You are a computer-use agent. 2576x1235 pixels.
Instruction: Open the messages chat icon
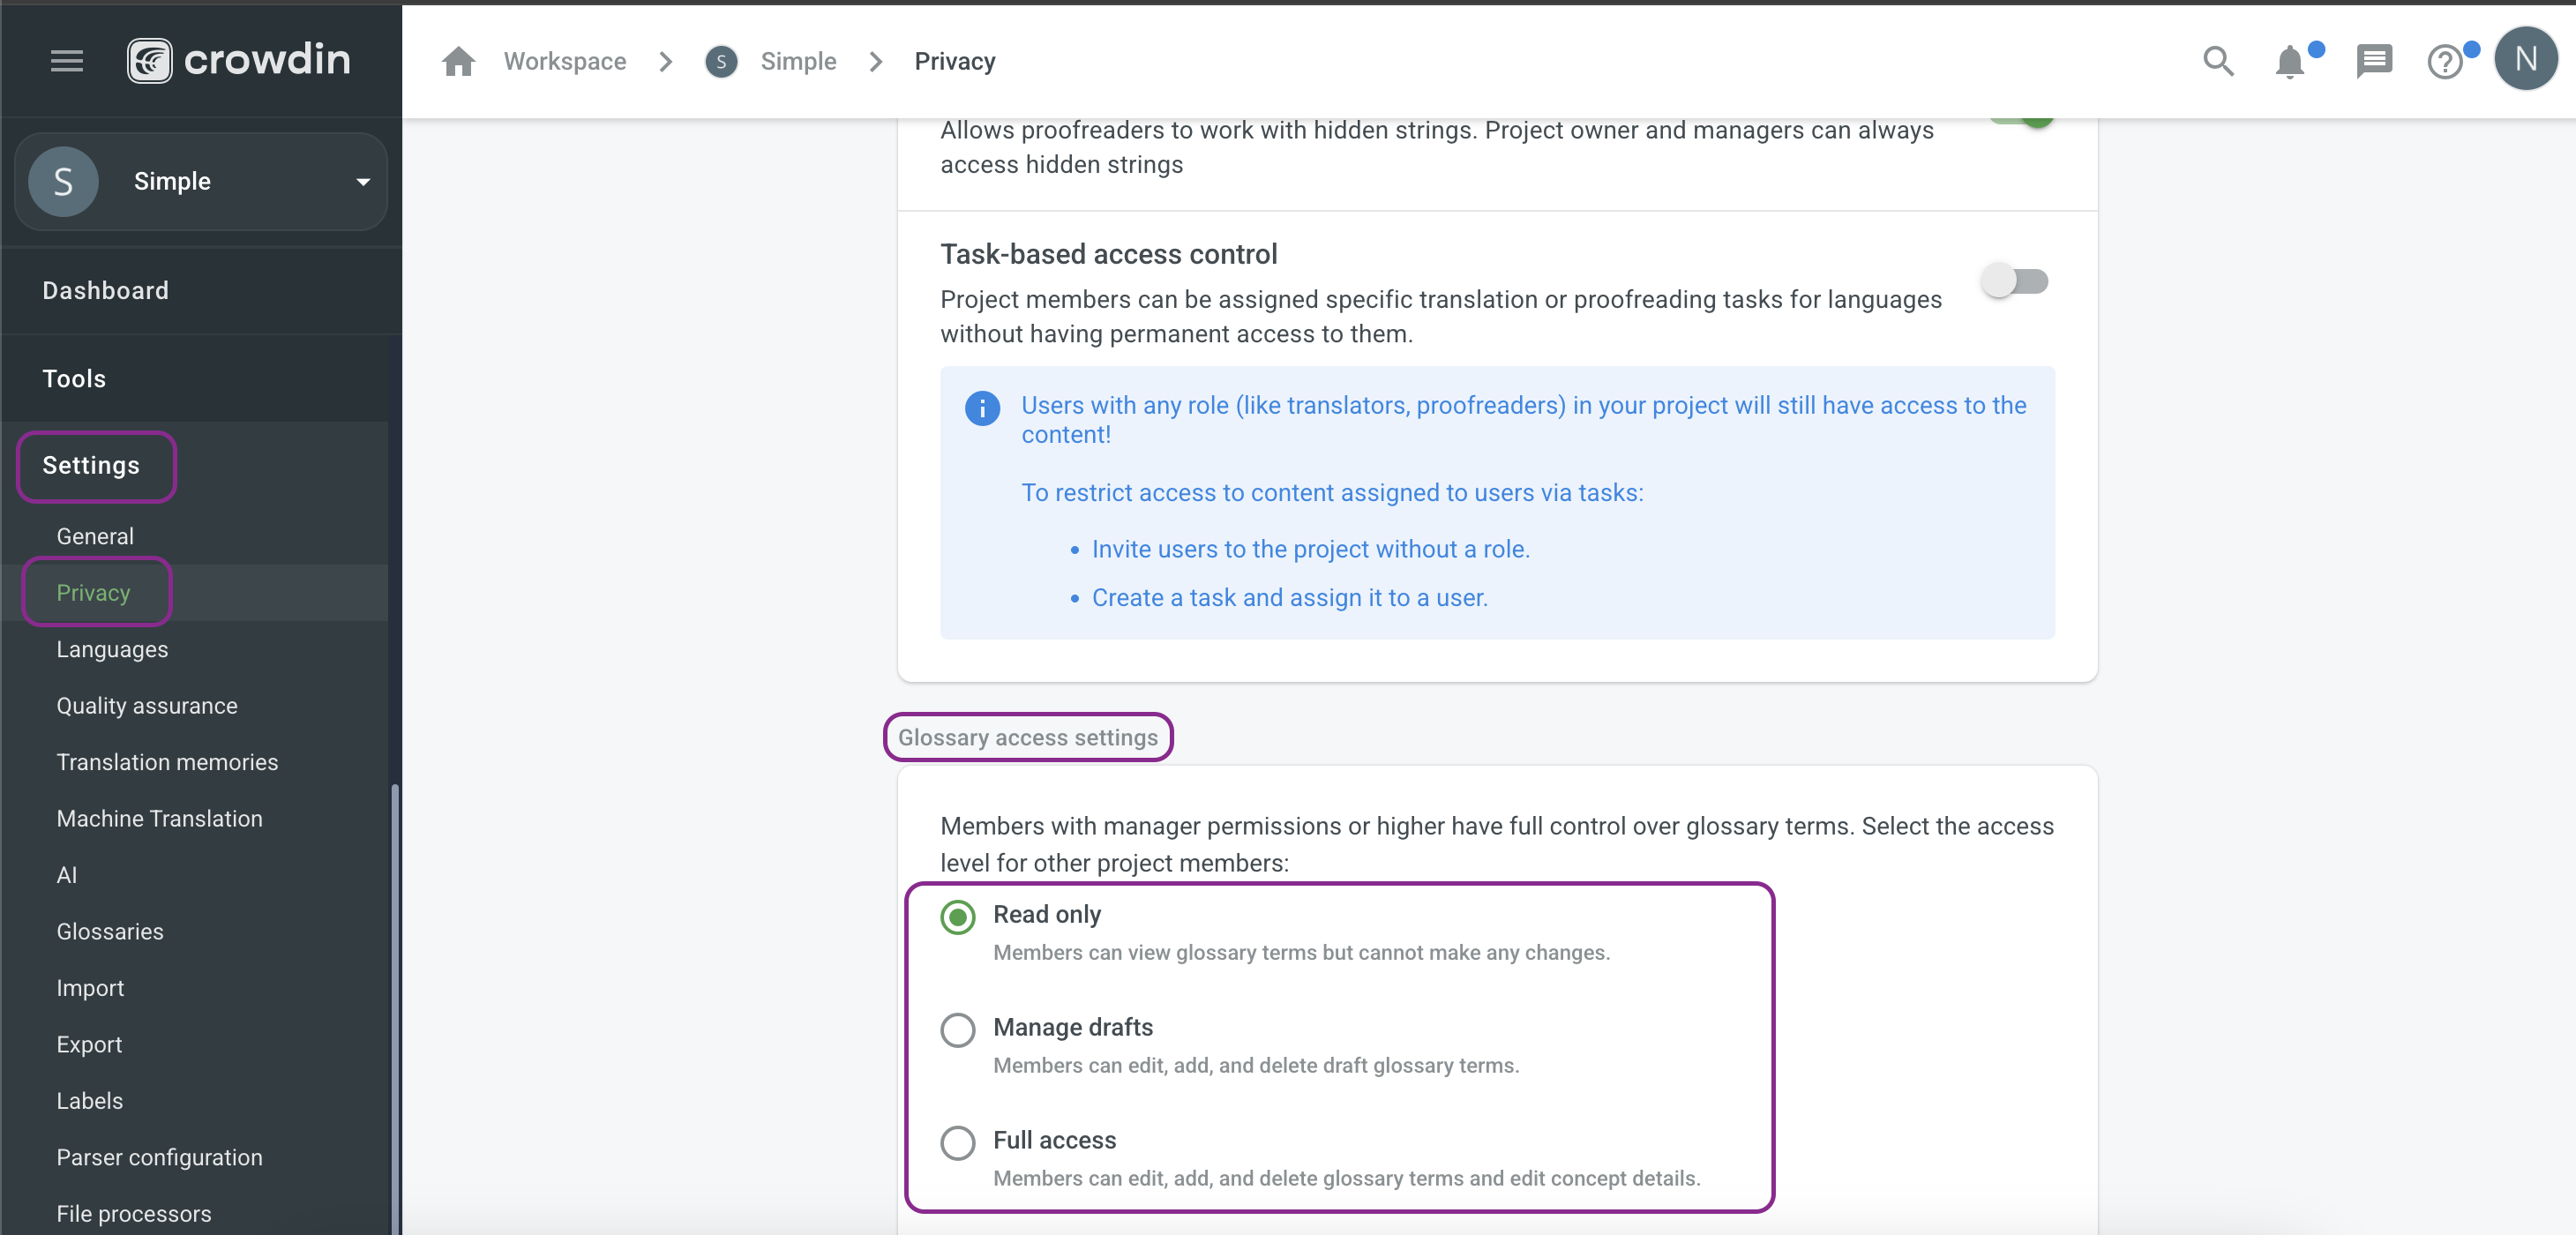[2373, 62]
